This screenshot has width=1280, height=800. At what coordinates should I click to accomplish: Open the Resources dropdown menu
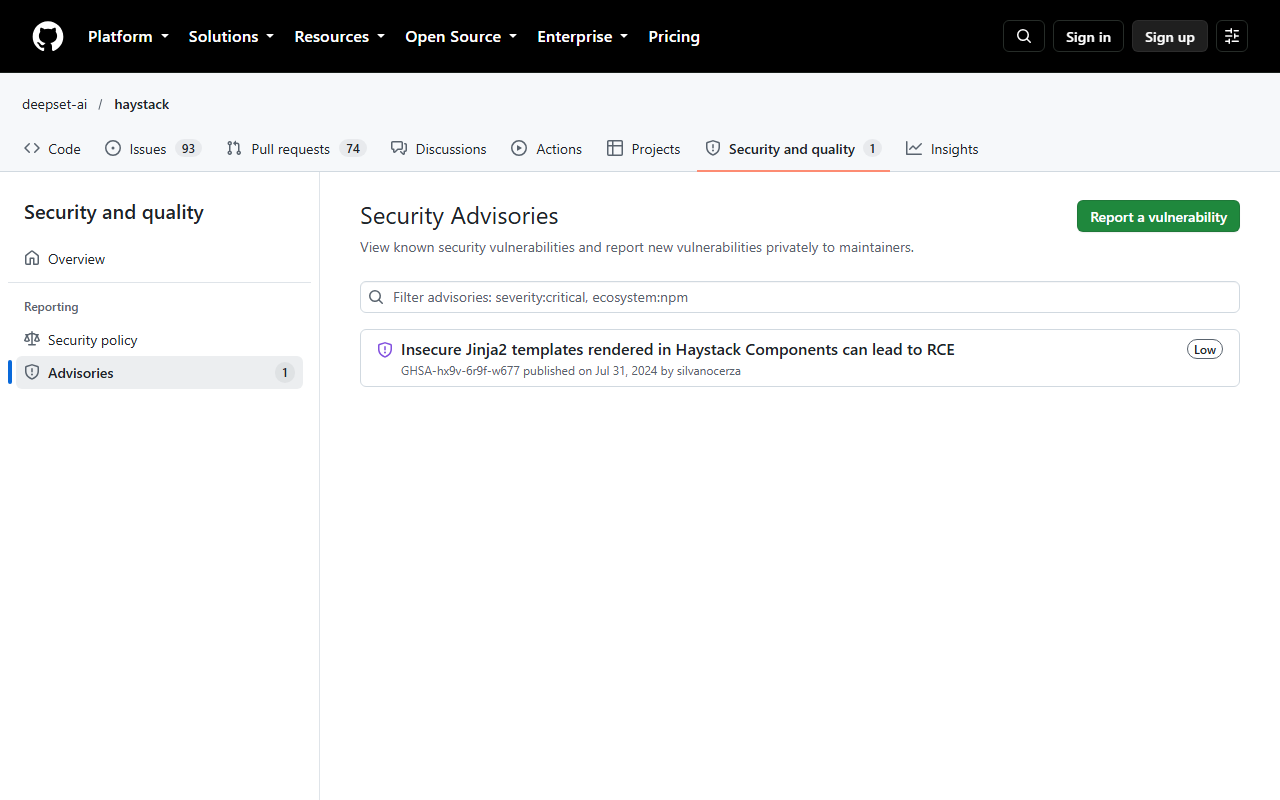pyautogui.click(x=339, y=36)
